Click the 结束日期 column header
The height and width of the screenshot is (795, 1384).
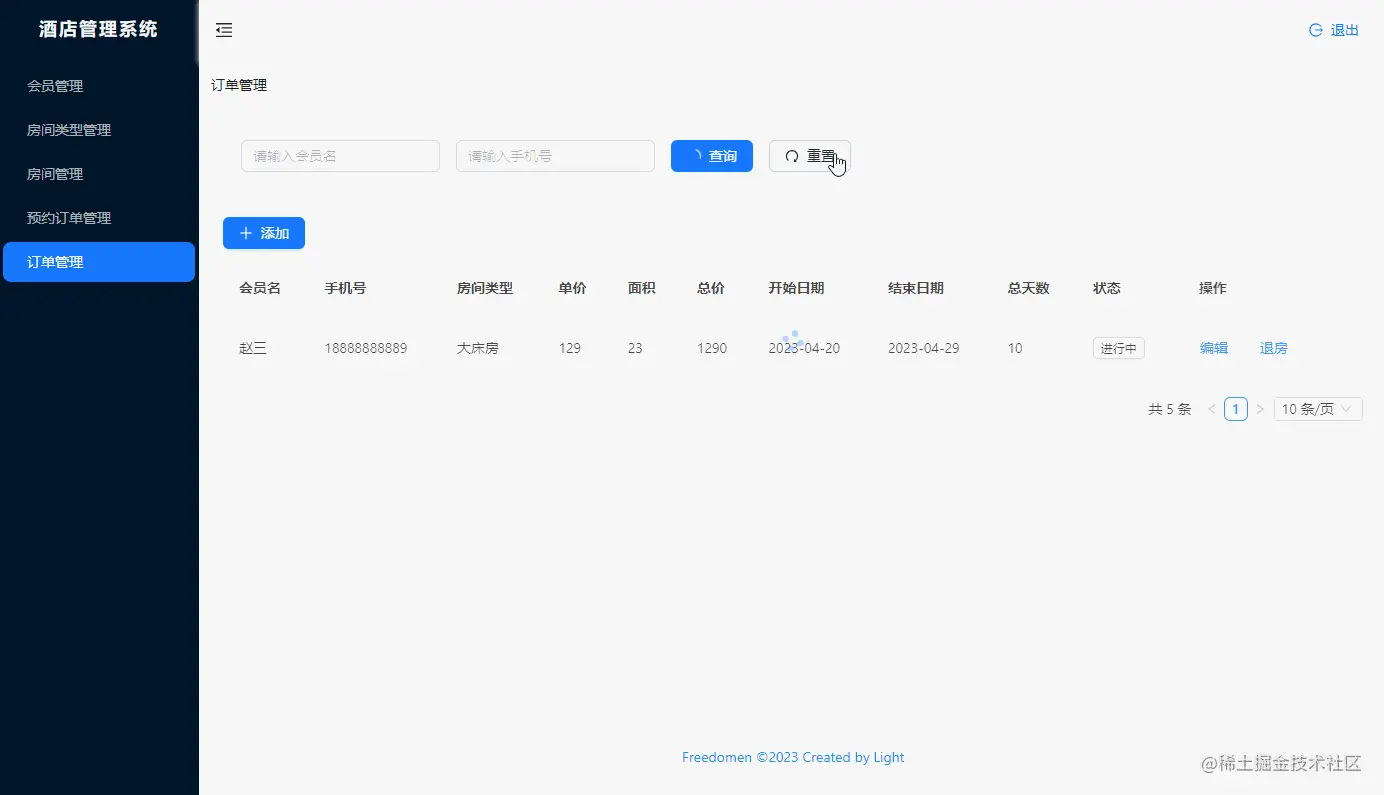(x=916, y=288)
